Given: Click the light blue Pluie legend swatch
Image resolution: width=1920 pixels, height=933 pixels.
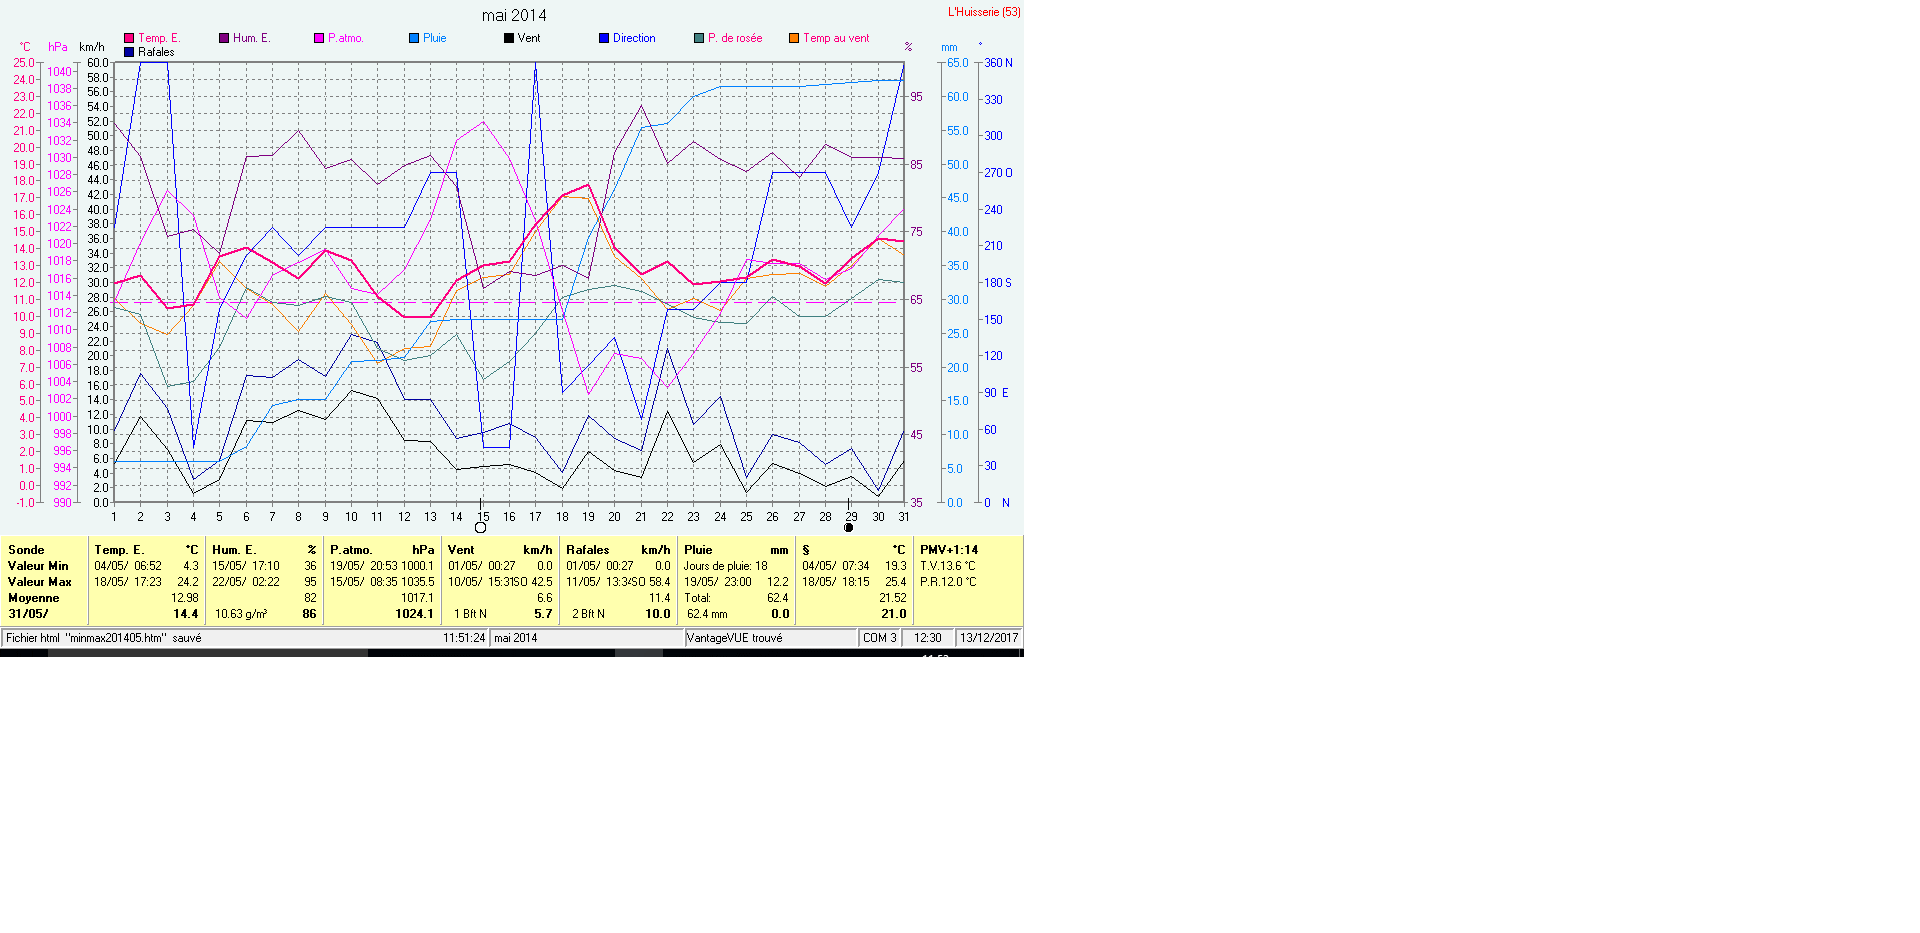Looking at the screenshot, I should click(x=414, y=38).
